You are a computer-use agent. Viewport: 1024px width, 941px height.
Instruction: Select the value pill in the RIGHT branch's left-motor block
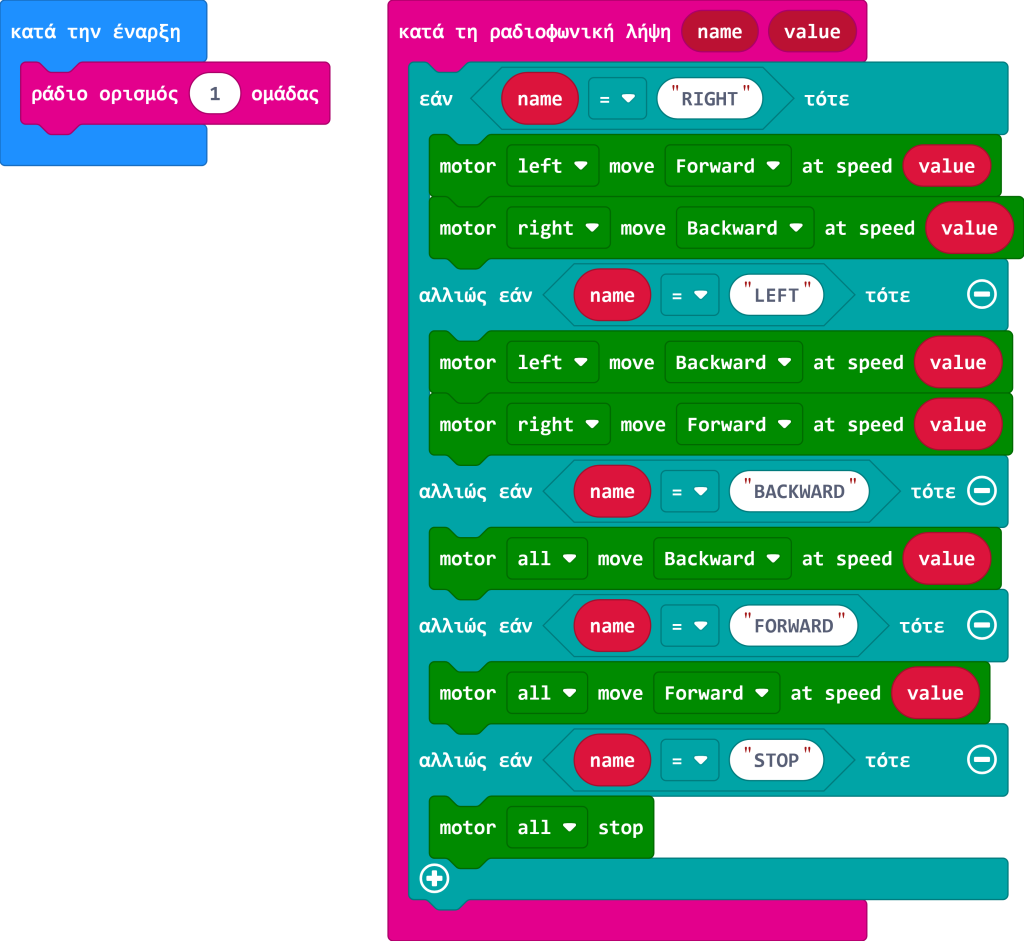[x=946, y=166]
